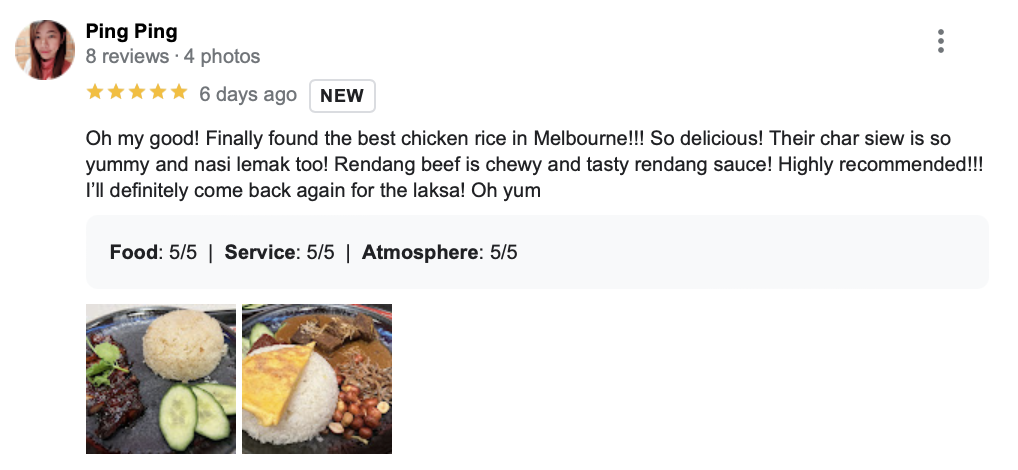1018x470 pixels.
Task: Click the fourth rating star
Action: coord(158,93)
